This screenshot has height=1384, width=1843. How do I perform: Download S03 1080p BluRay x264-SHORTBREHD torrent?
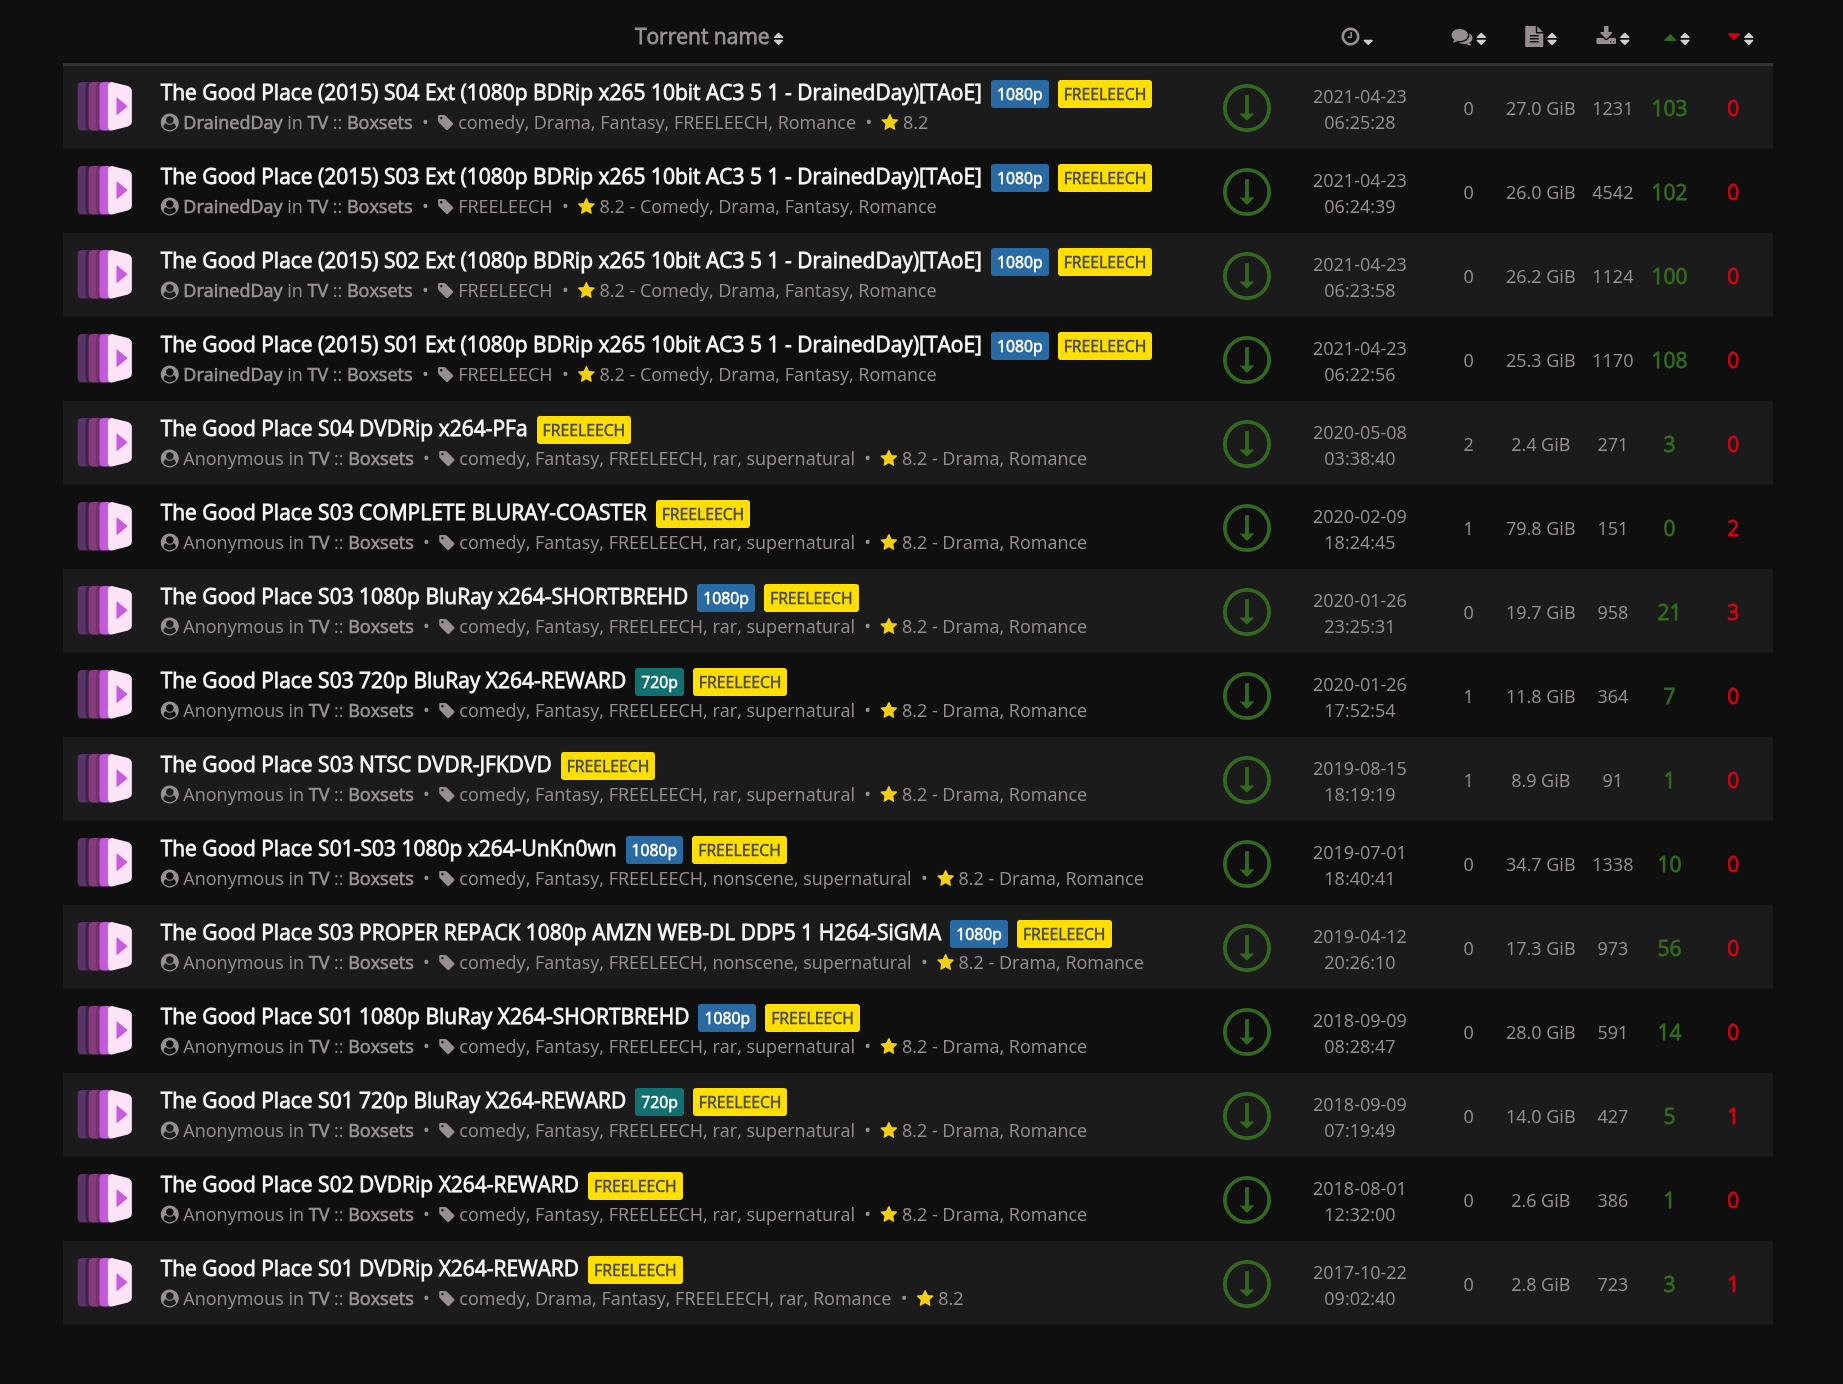pyautogui.click(x=1247, y=612)
